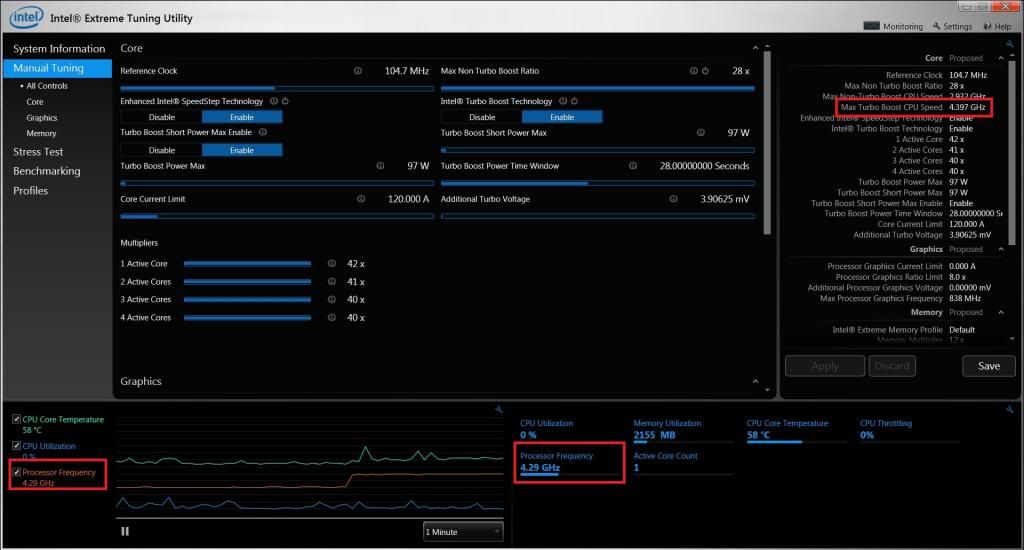The width and height of the screenshot is (1024, 550).
Task: Expand the Graphics section chevron
Action: [755, 381]
